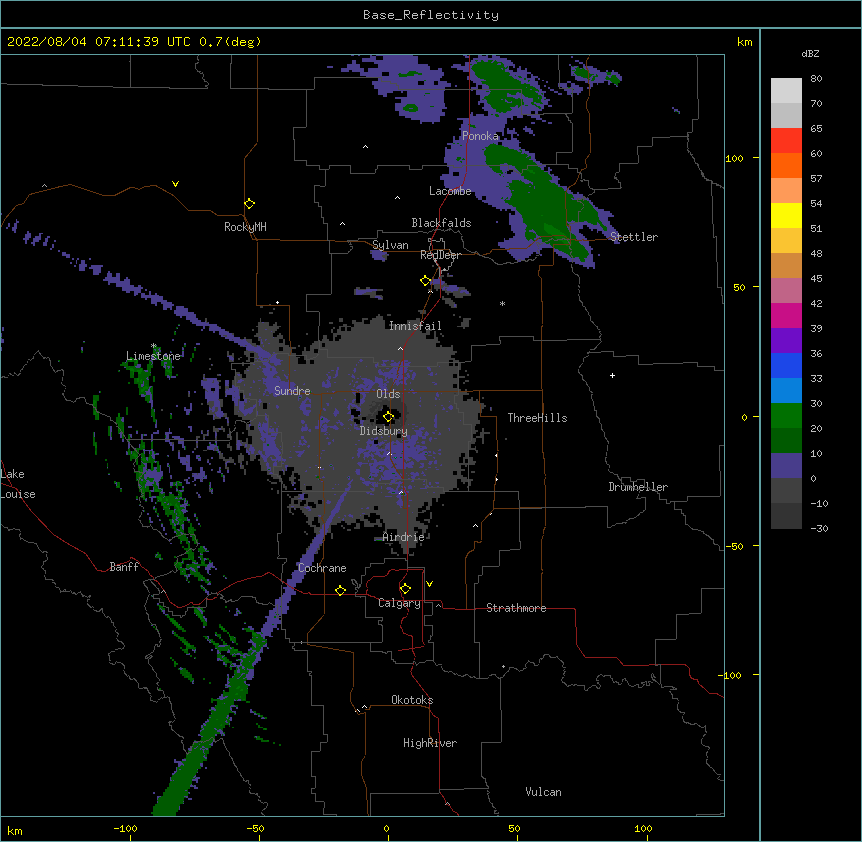This screenshot has width=862, height=842.
Task: Click the Okotoks town label
Action: 412,700
